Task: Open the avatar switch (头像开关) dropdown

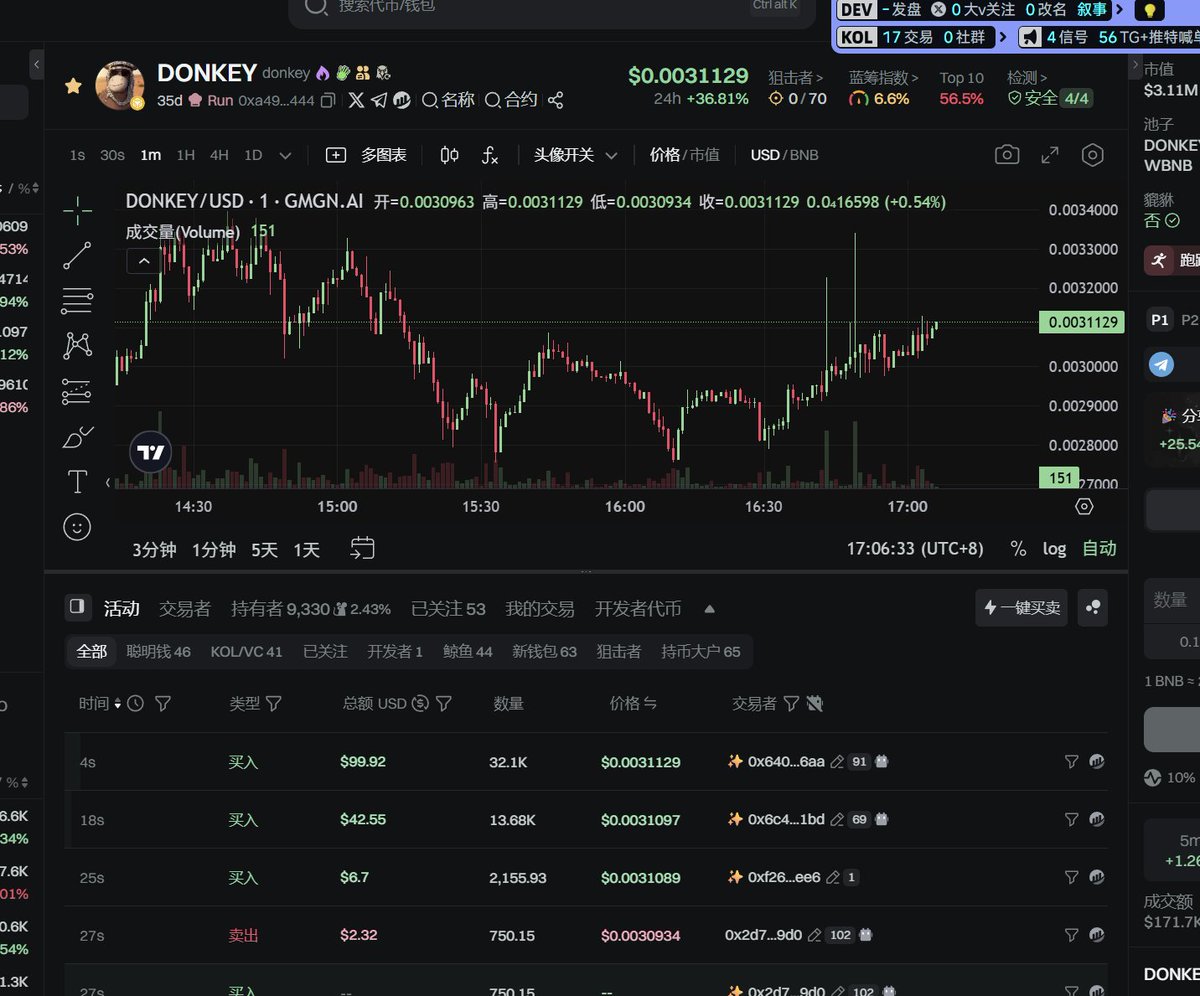Action: 575,155
